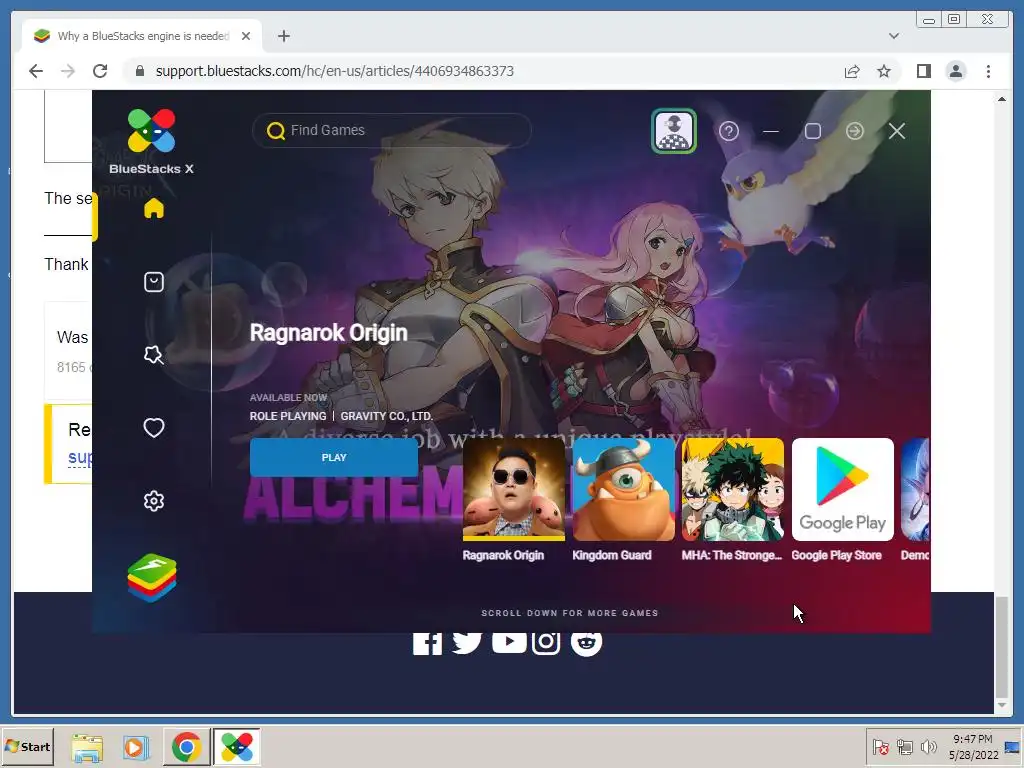Click the Ragnarok Origin title heading

pos(328,332)
